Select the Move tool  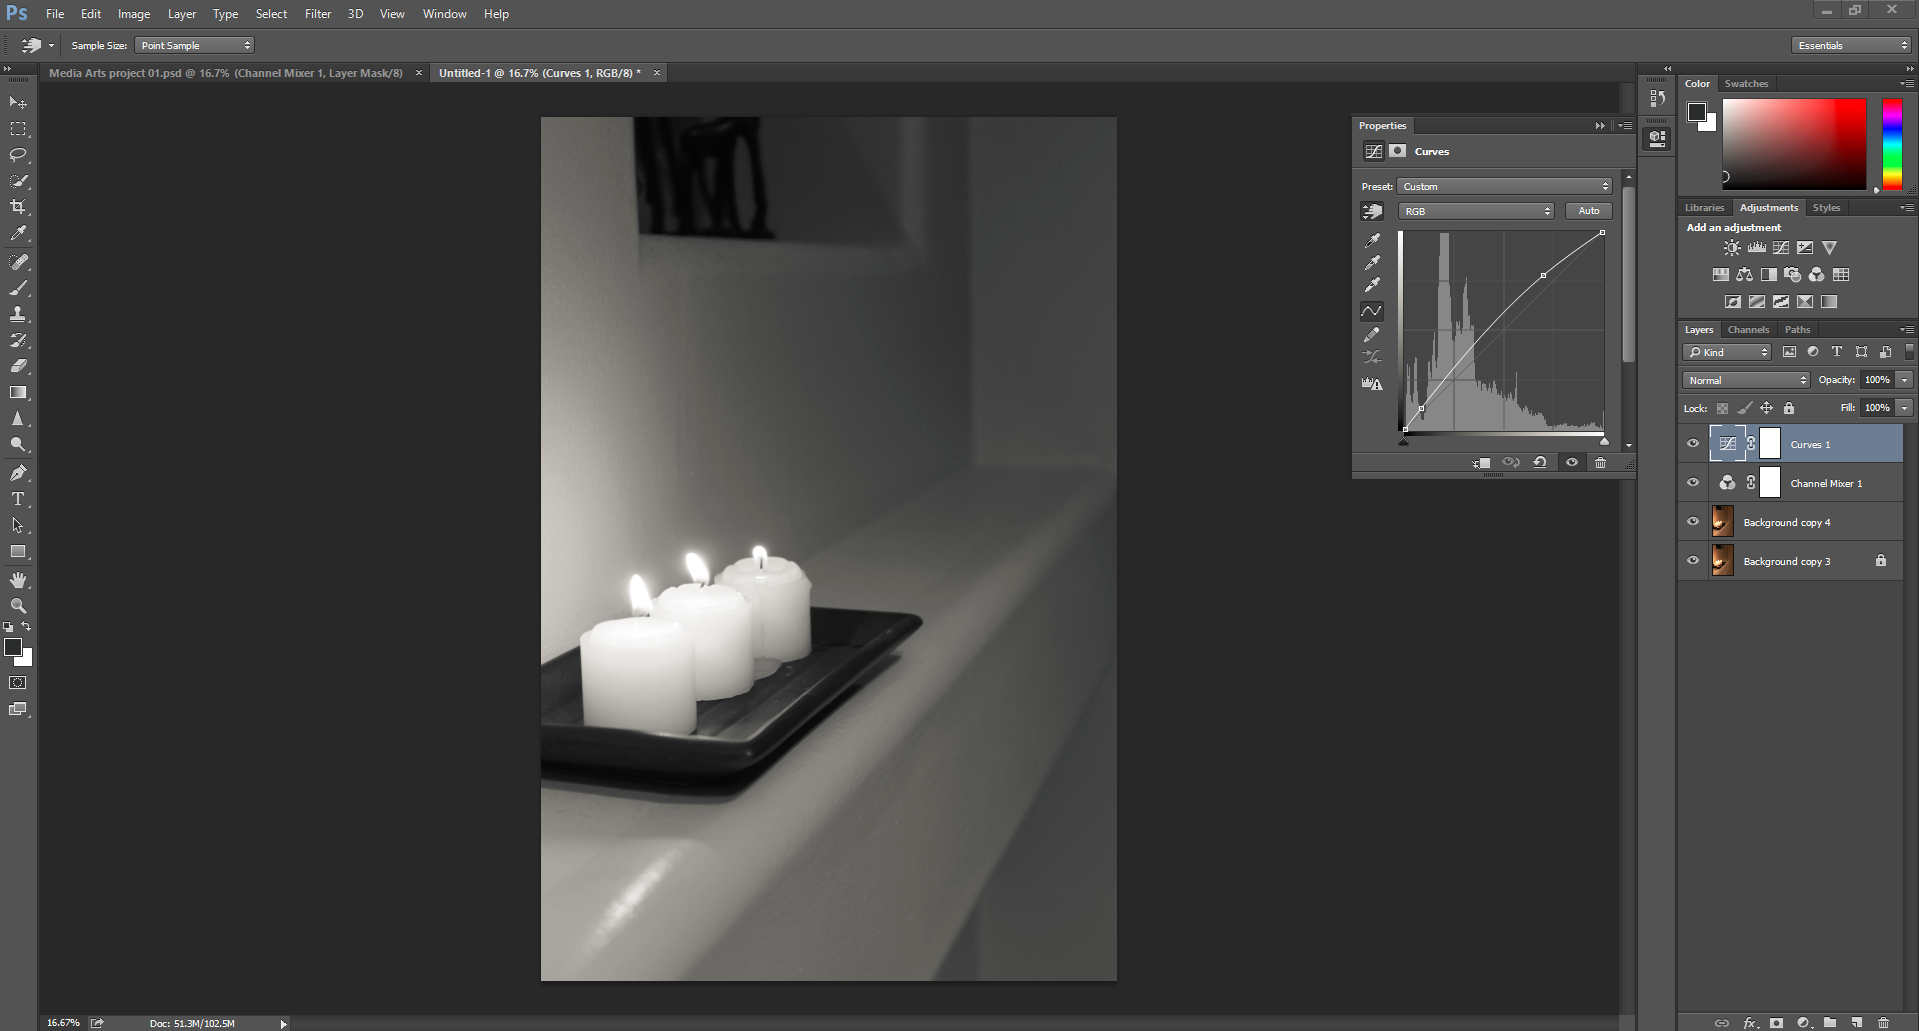18,103
